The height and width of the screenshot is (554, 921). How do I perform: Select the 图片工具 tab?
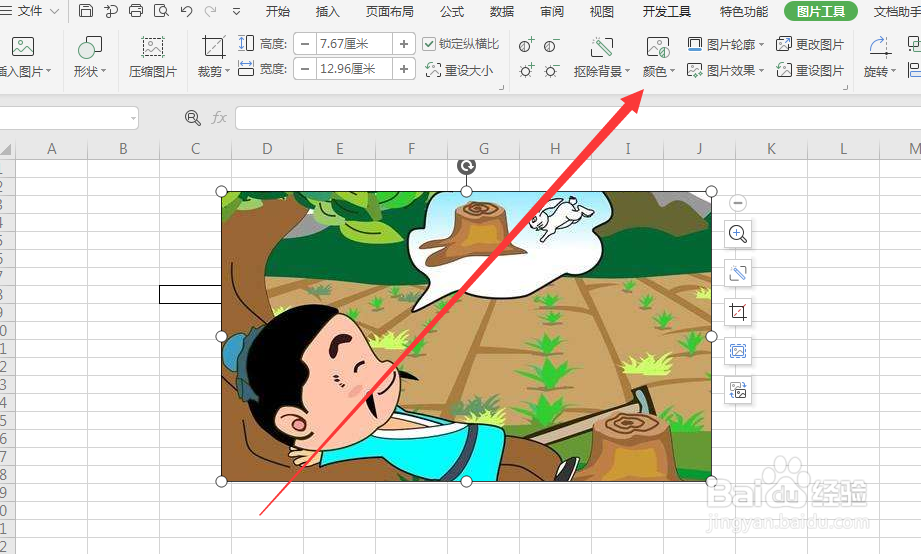pyautogui.click(x=821, y=11)
